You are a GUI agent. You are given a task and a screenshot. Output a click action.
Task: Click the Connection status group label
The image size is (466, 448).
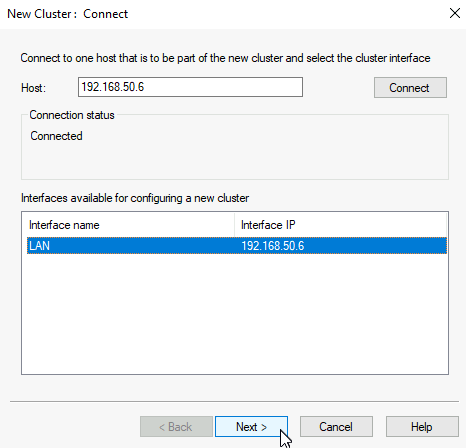(72, 115)
